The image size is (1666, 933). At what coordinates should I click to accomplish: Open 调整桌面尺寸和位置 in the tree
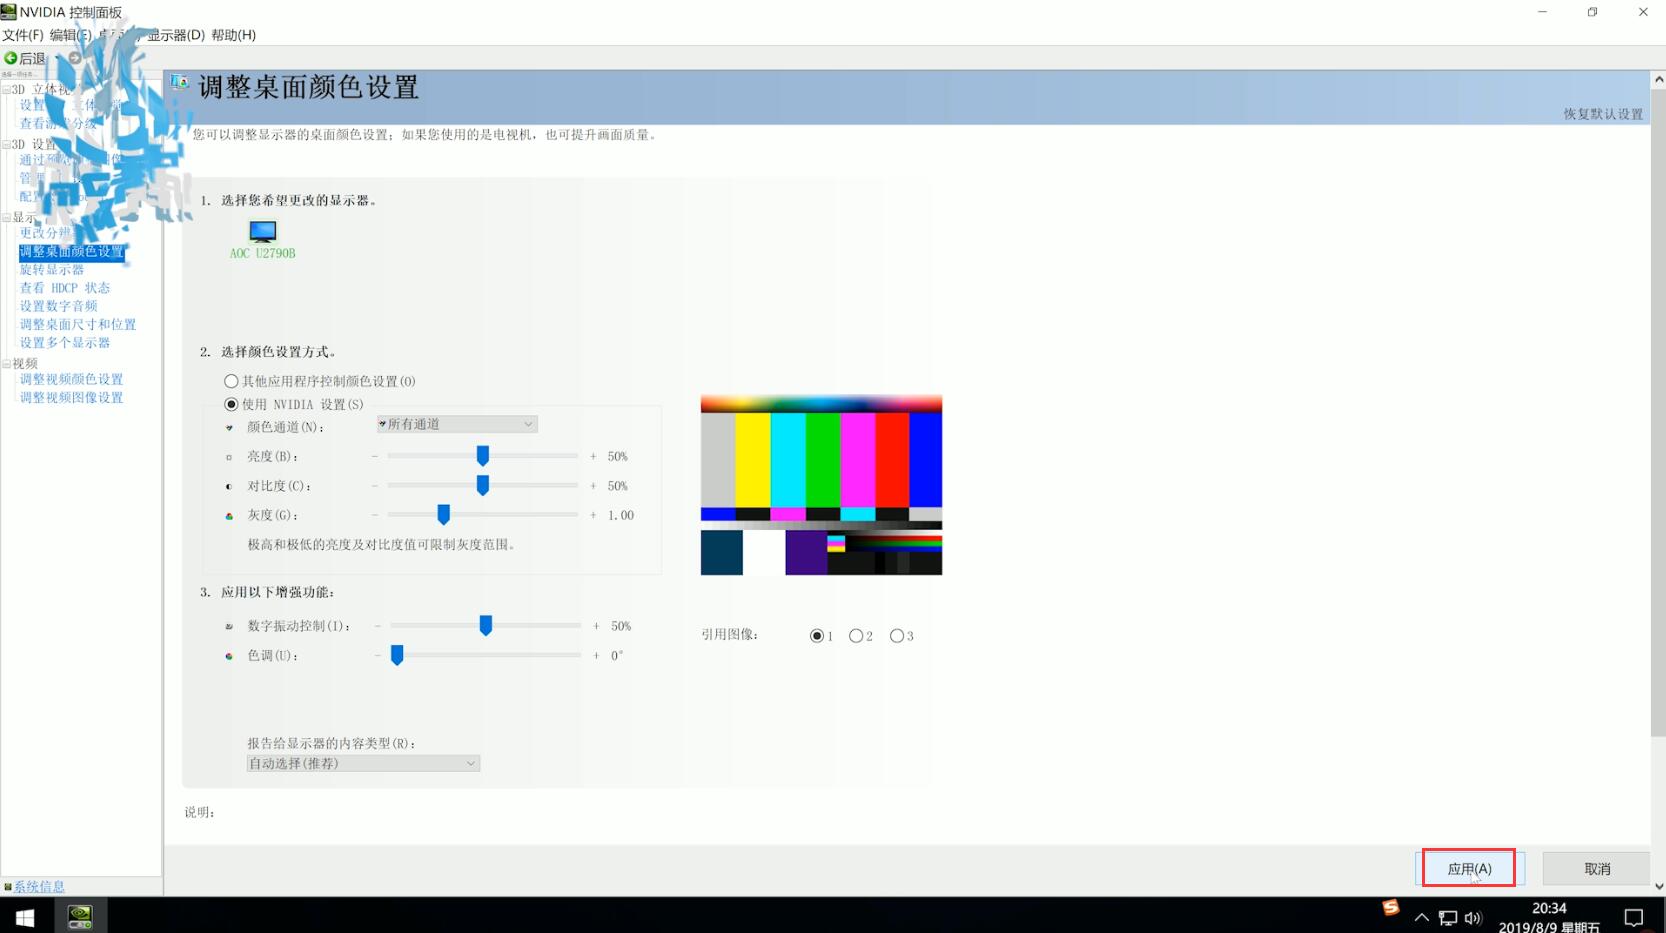(x=78, y=325)
